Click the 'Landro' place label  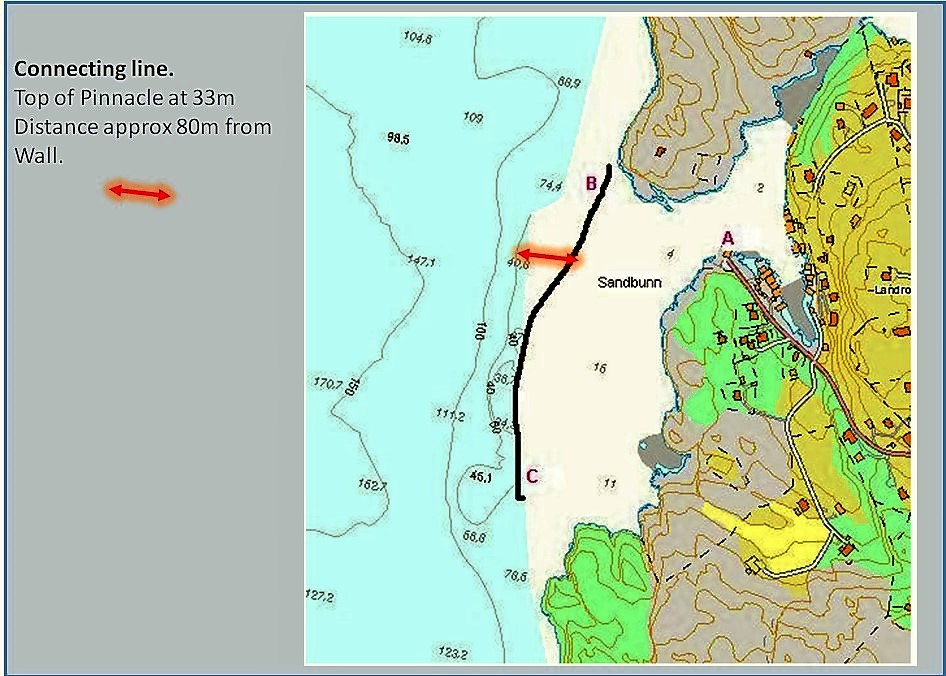(886, 290)
